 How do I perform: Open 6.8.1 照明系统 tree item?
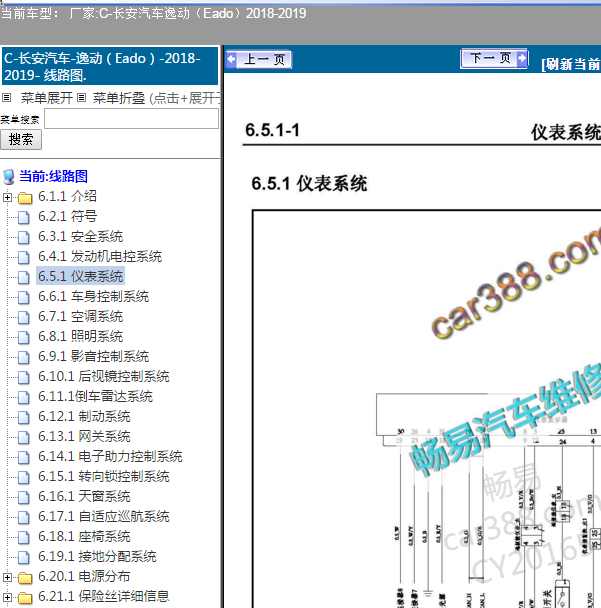click(80, 337)
